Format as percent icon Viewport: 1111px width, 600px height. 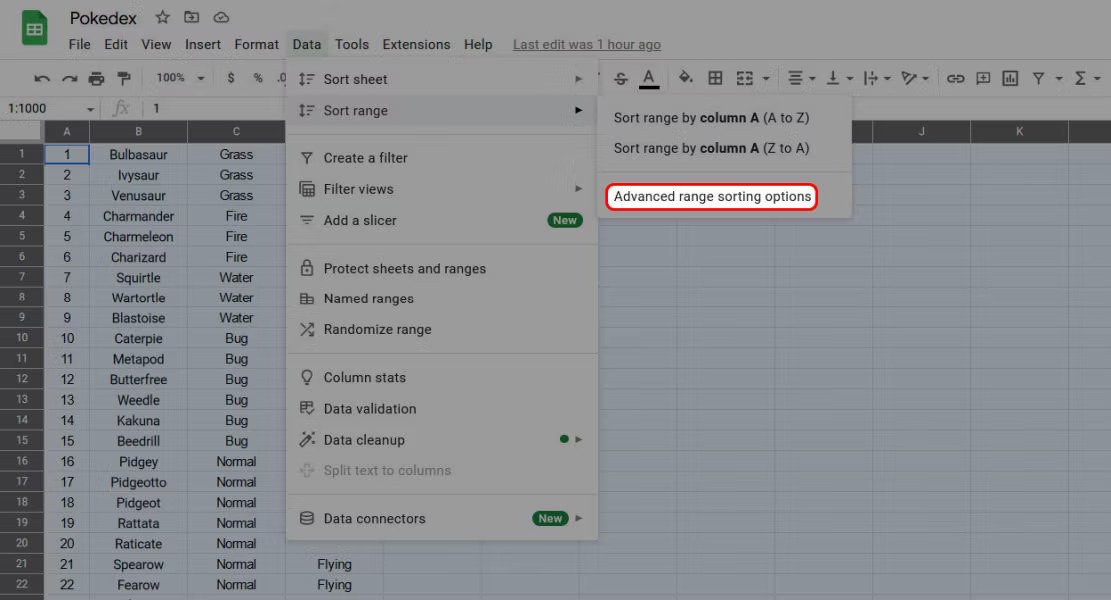(258, 78)
